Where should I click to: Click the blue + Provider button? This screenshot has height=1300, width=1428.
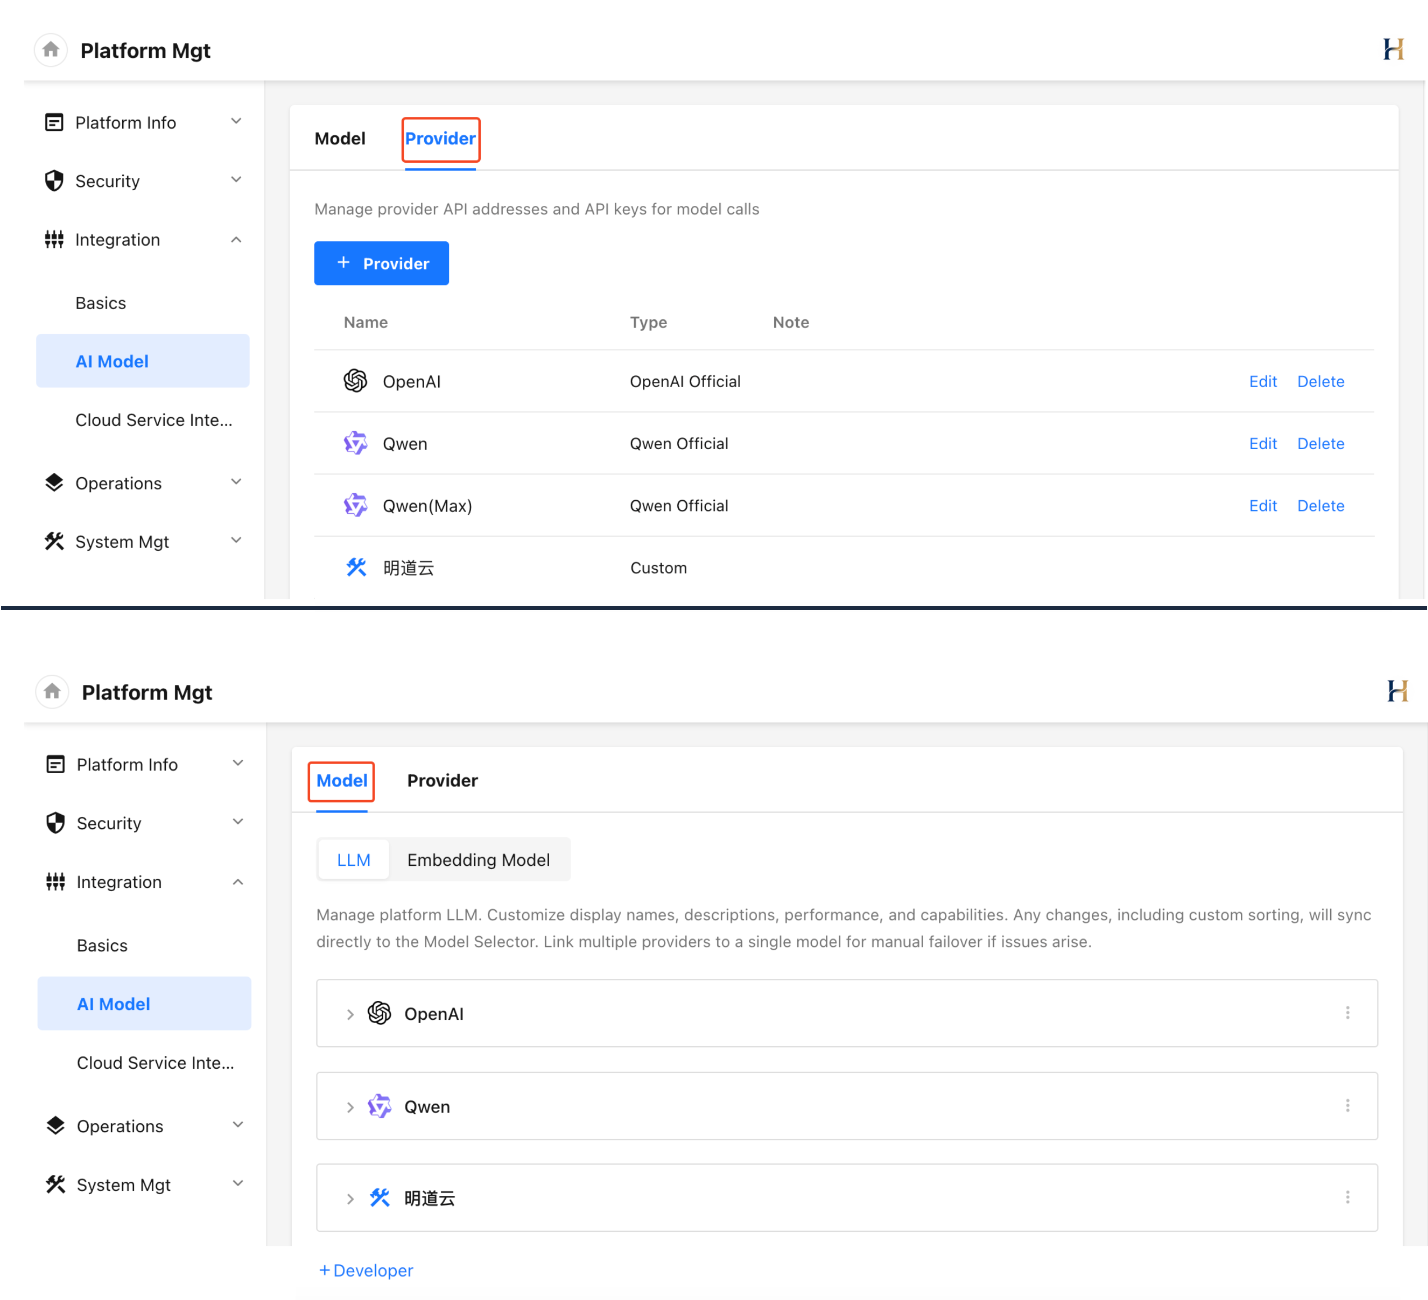coord(381,263)
